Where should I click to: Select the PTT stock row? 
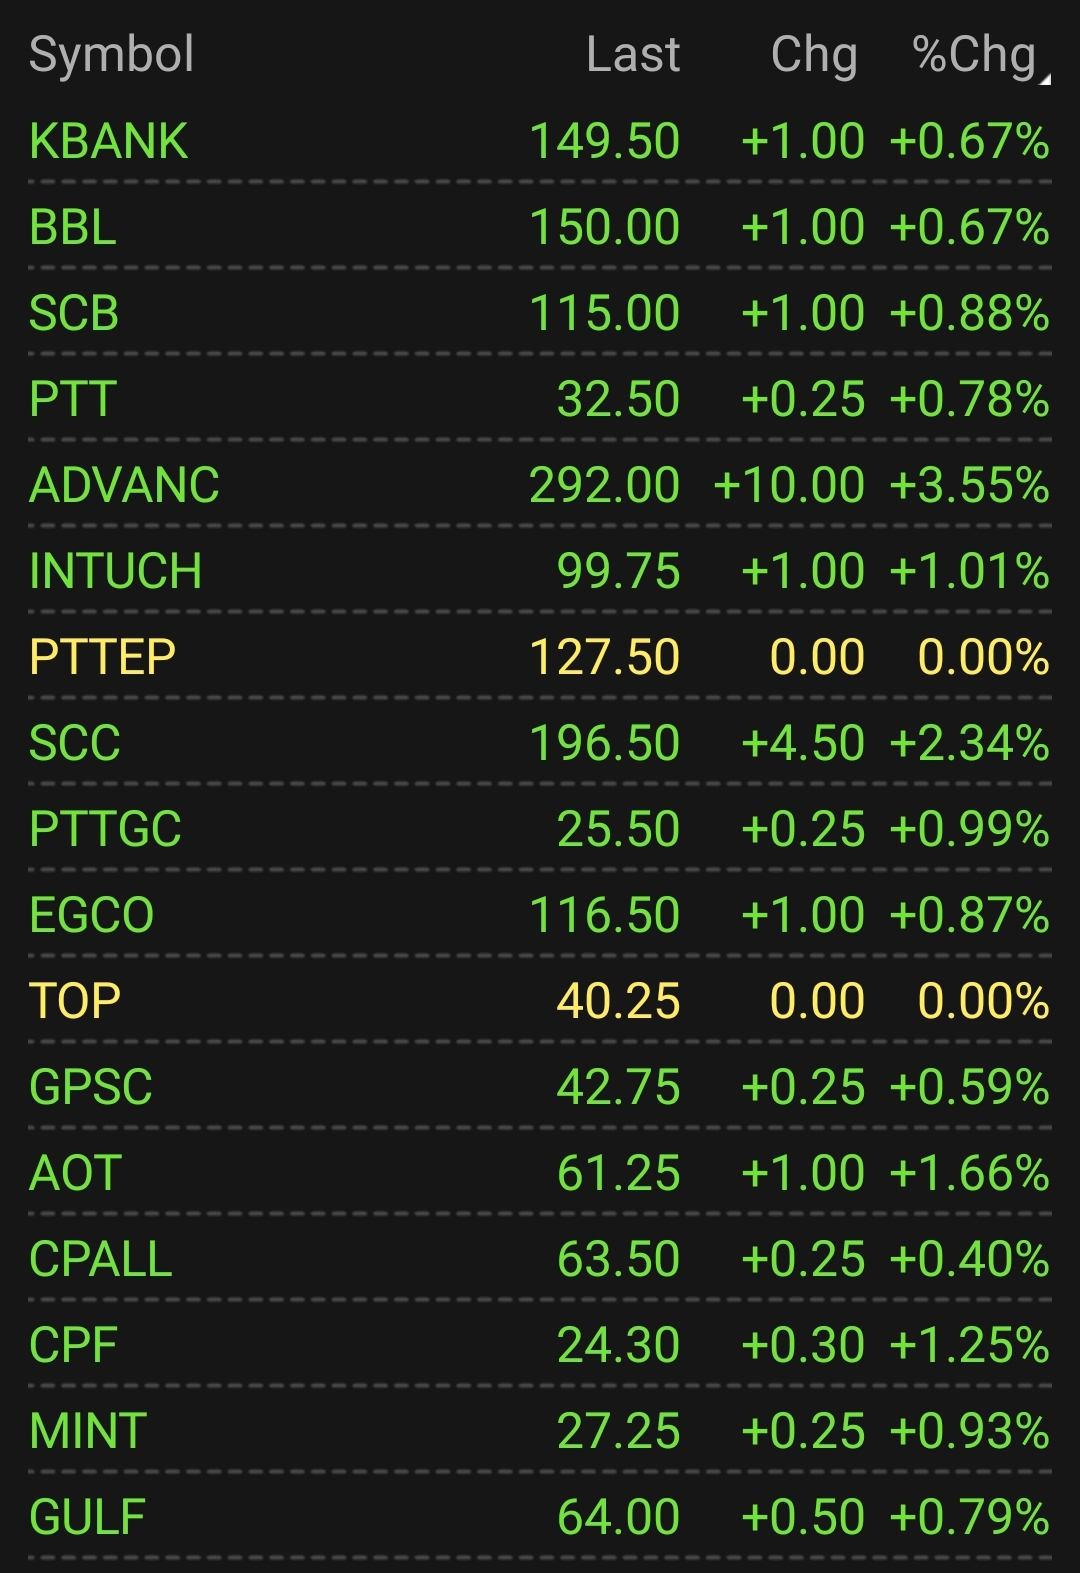click(540, 399)
